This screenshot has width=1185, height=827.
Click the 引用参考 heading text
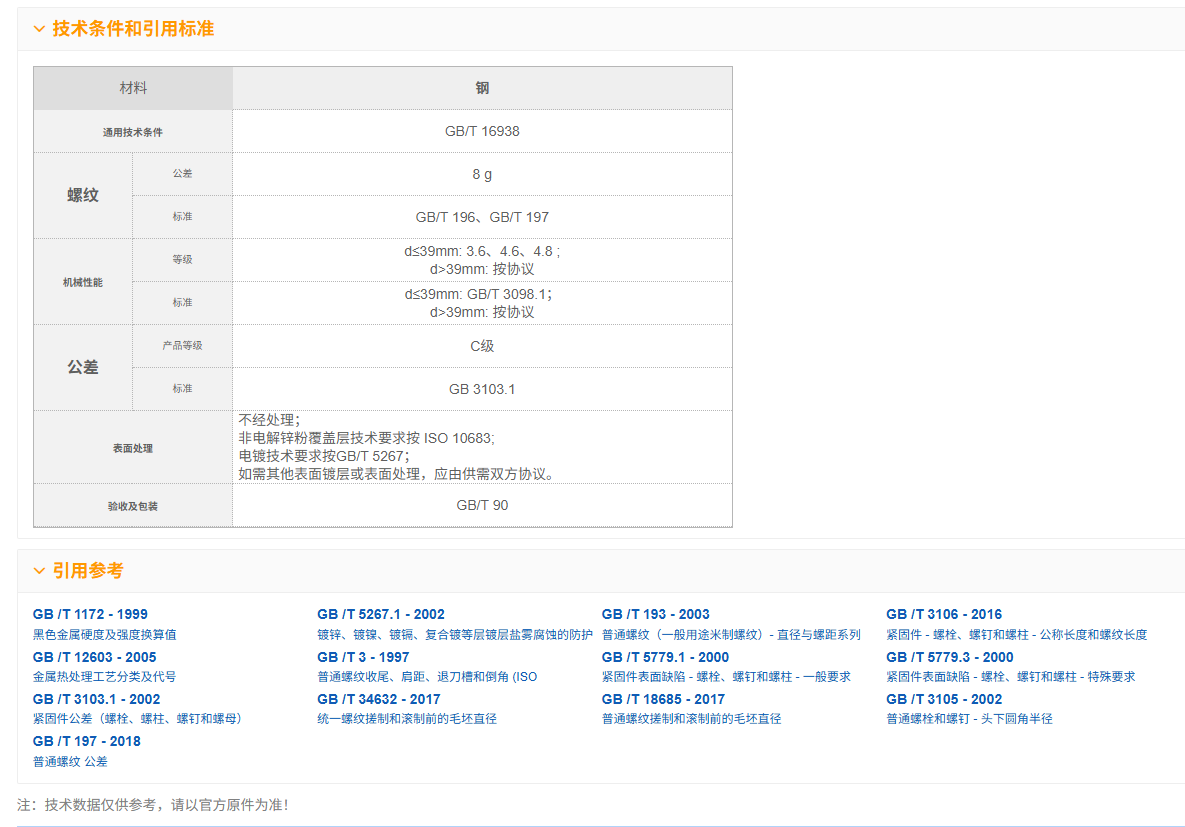[x=88, y=571]
